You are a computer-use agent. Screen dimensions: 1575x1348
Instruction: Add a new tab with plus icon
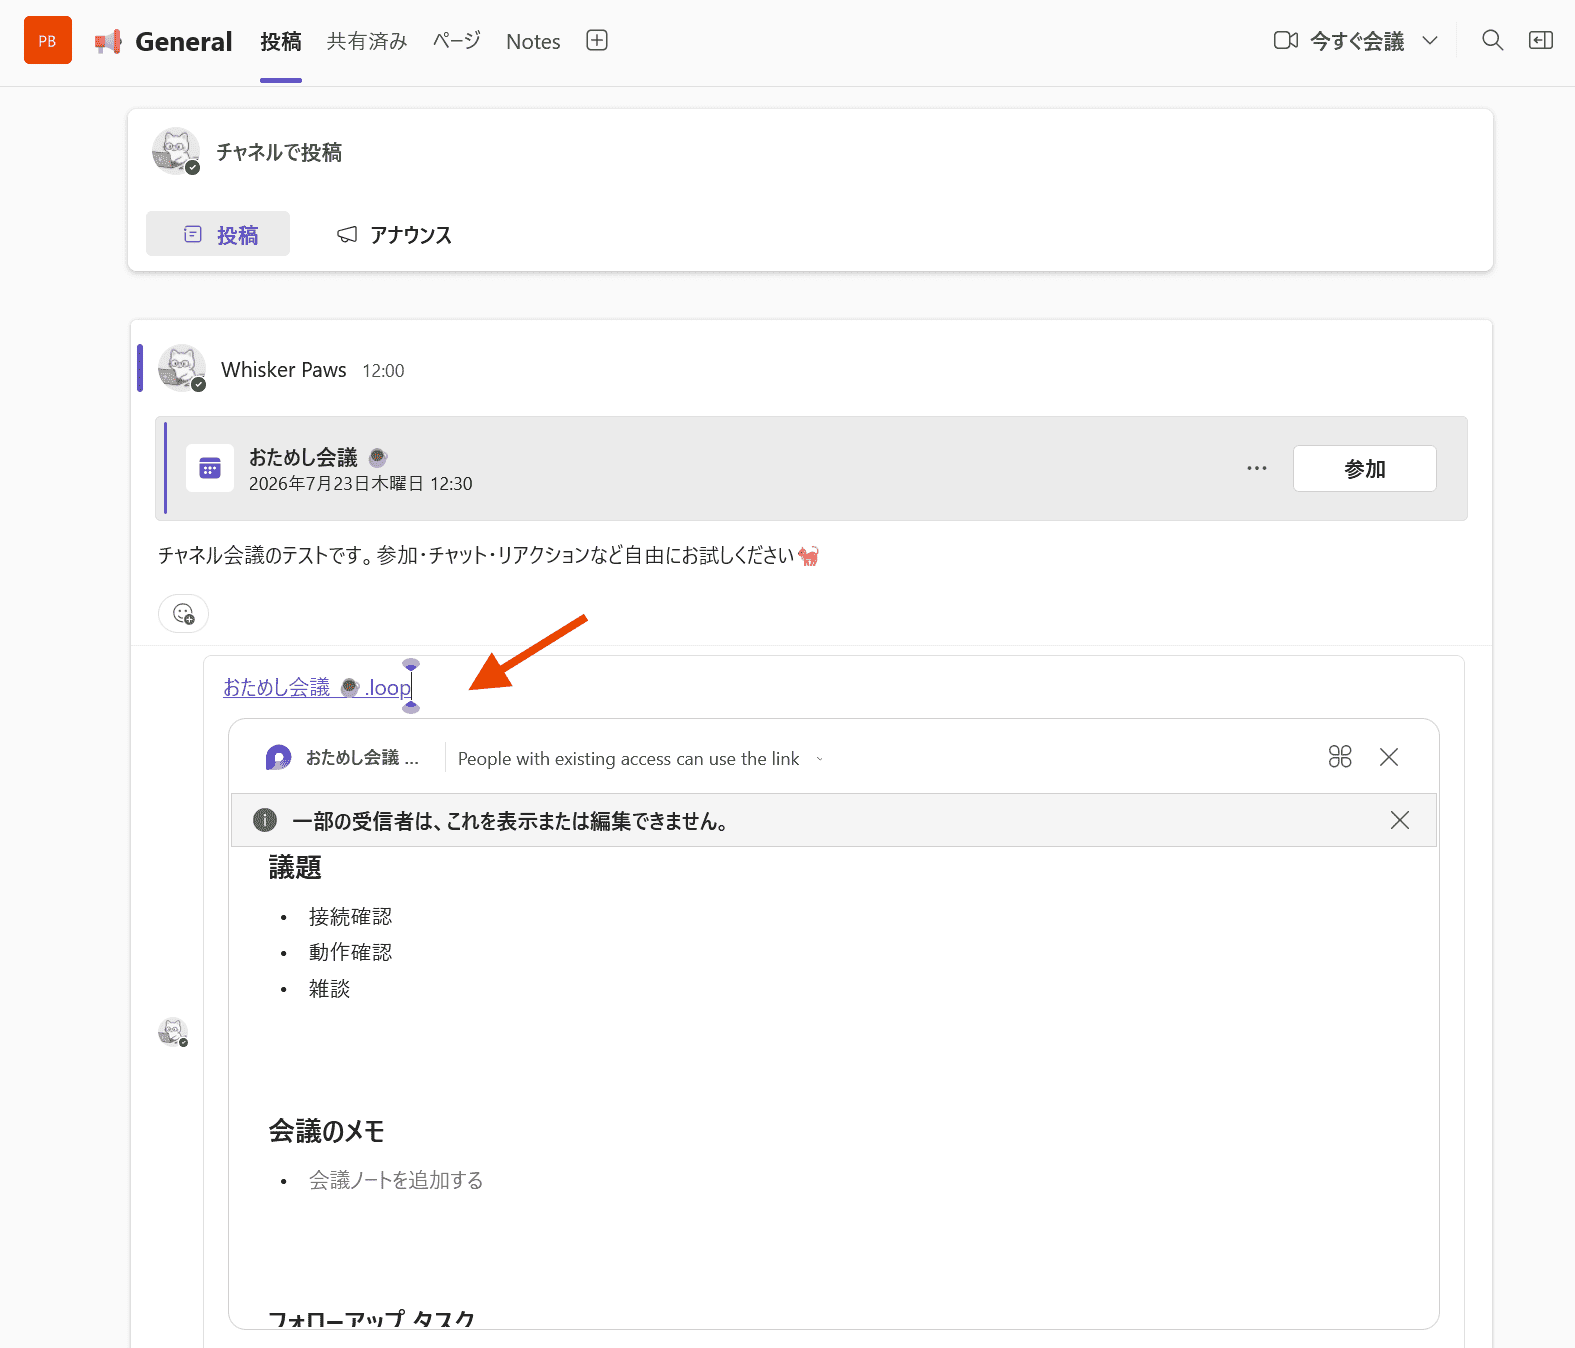point(597,40)
